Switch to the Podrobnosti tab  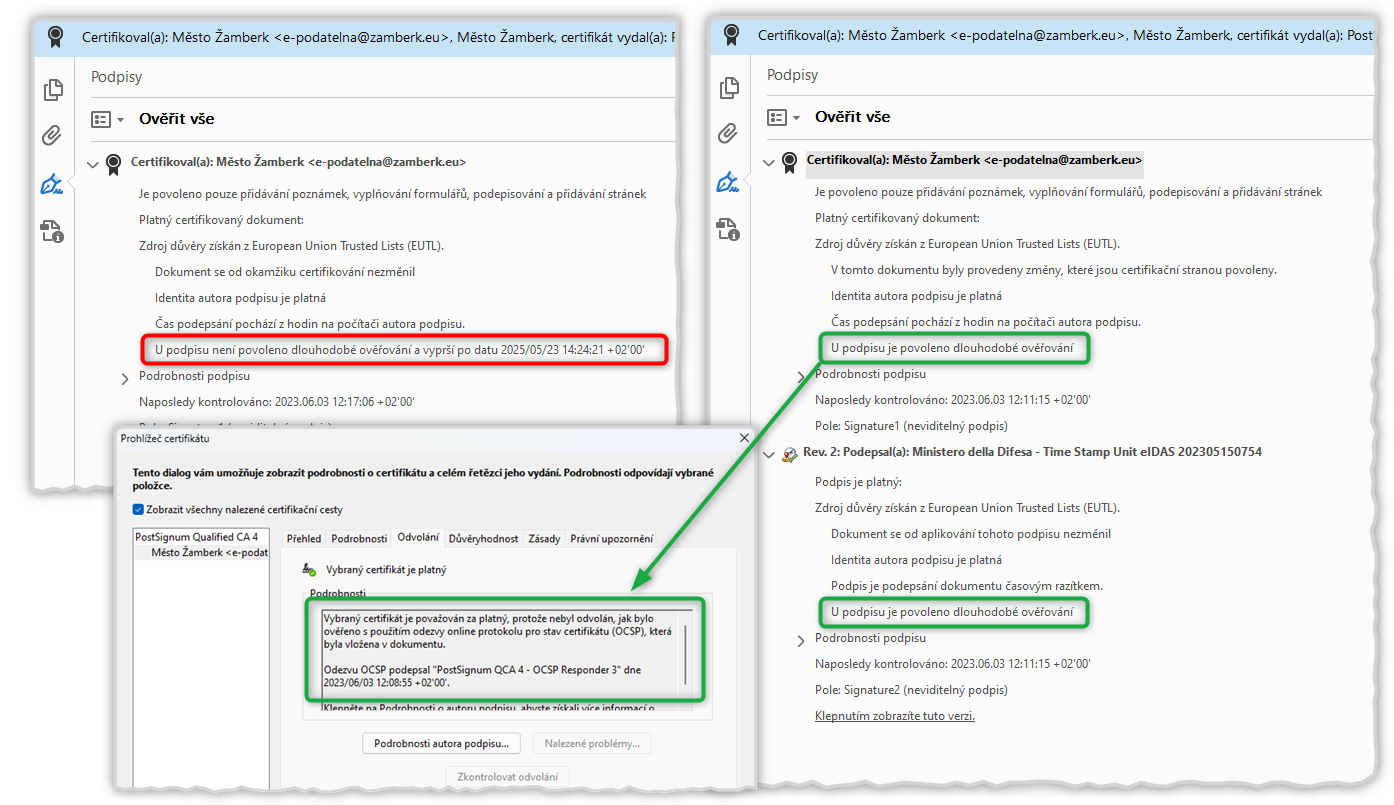[x=359, y=538]
